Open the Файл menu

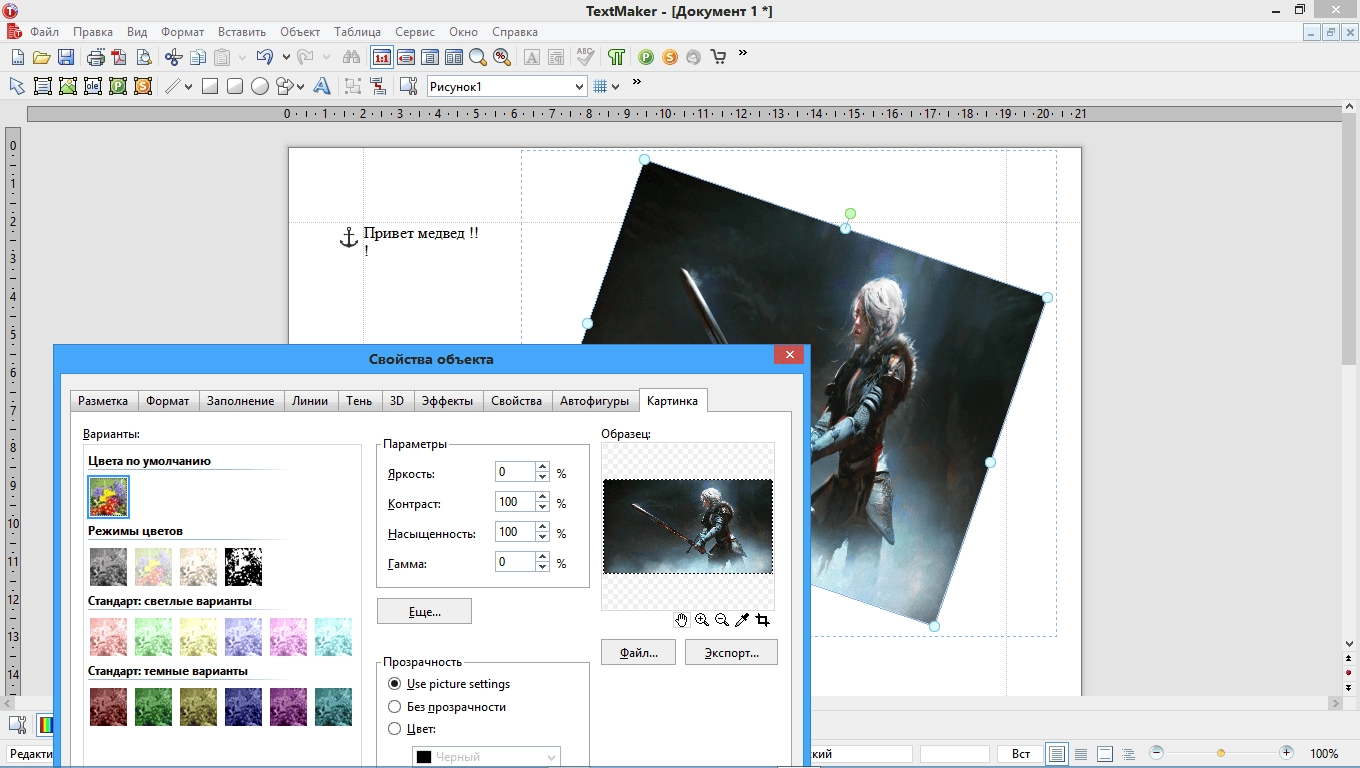pos(44,32)
